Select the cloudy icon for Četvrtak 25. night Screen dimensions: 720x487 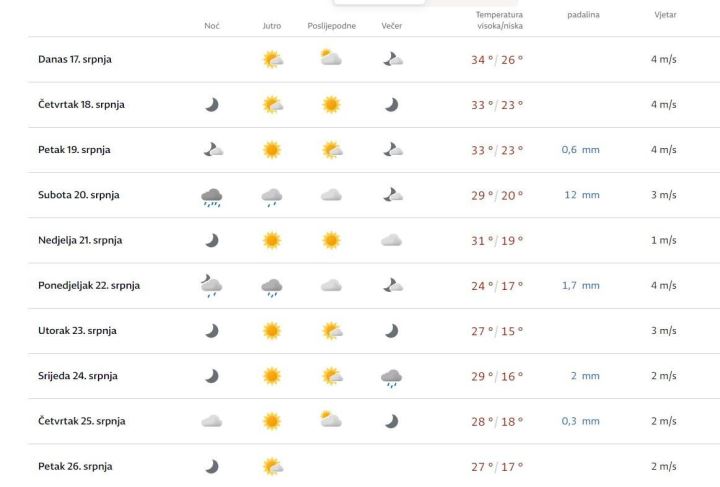[212, 421]
